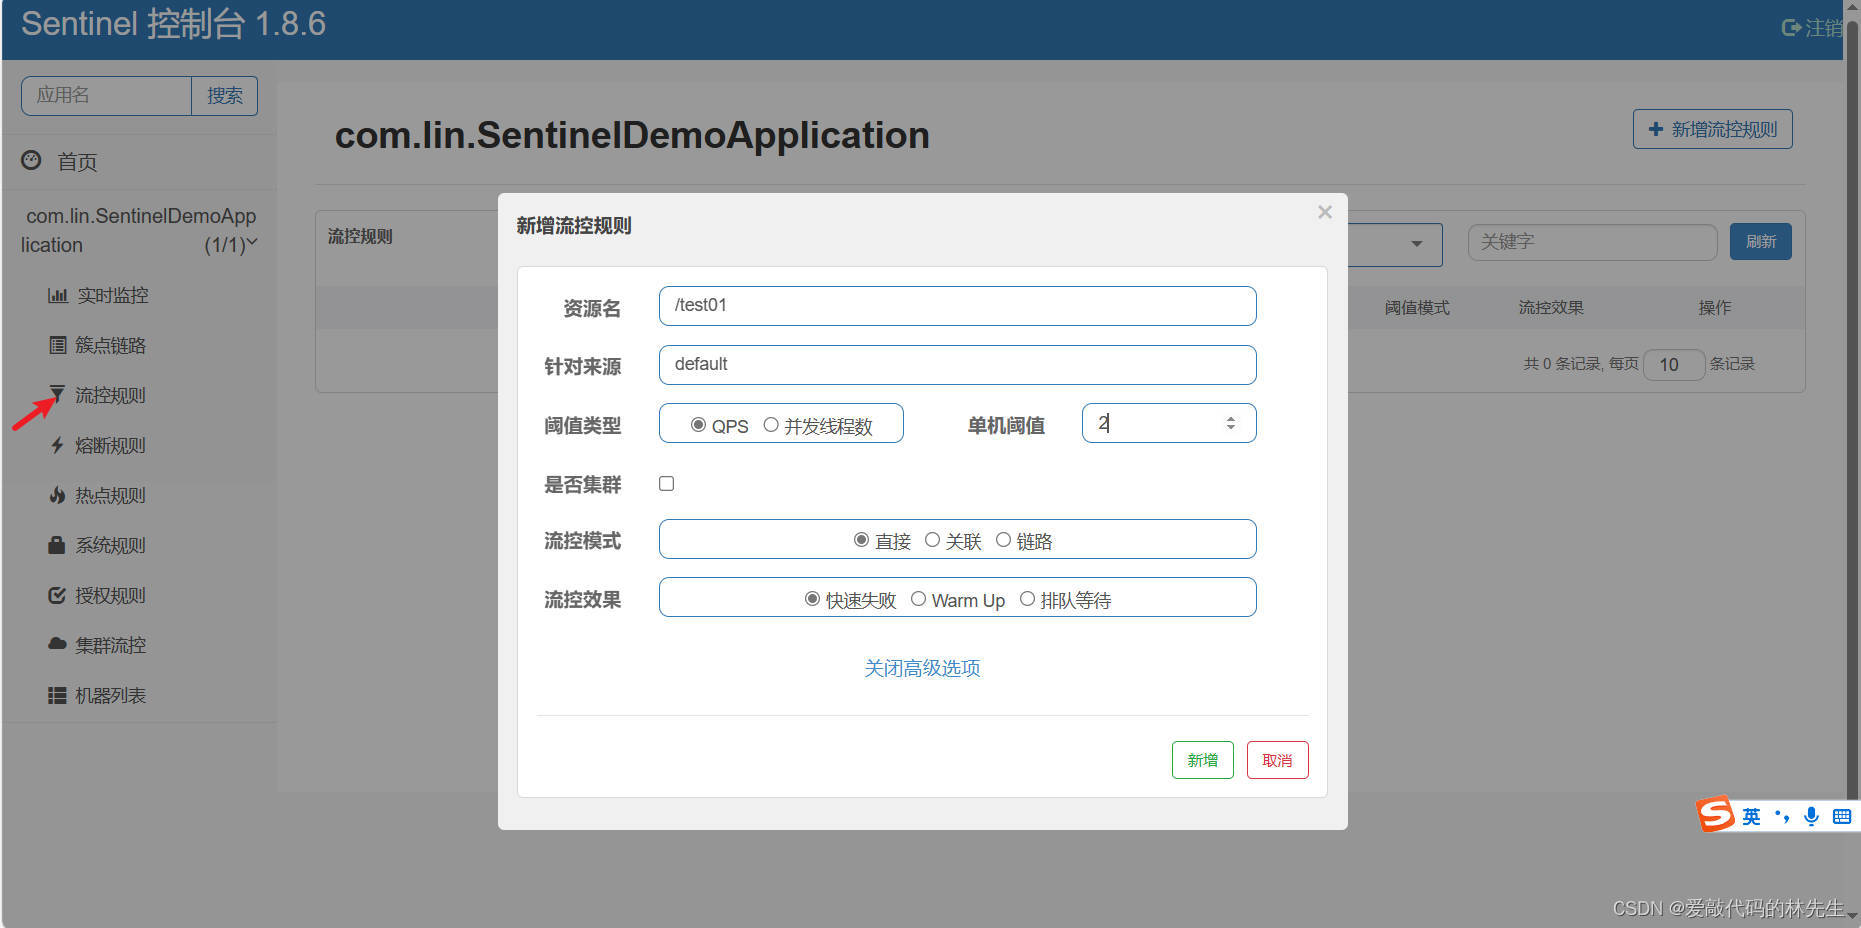Click the 簇点链路 list icon
Screen dimensions: 1861x928
[58, 345]
